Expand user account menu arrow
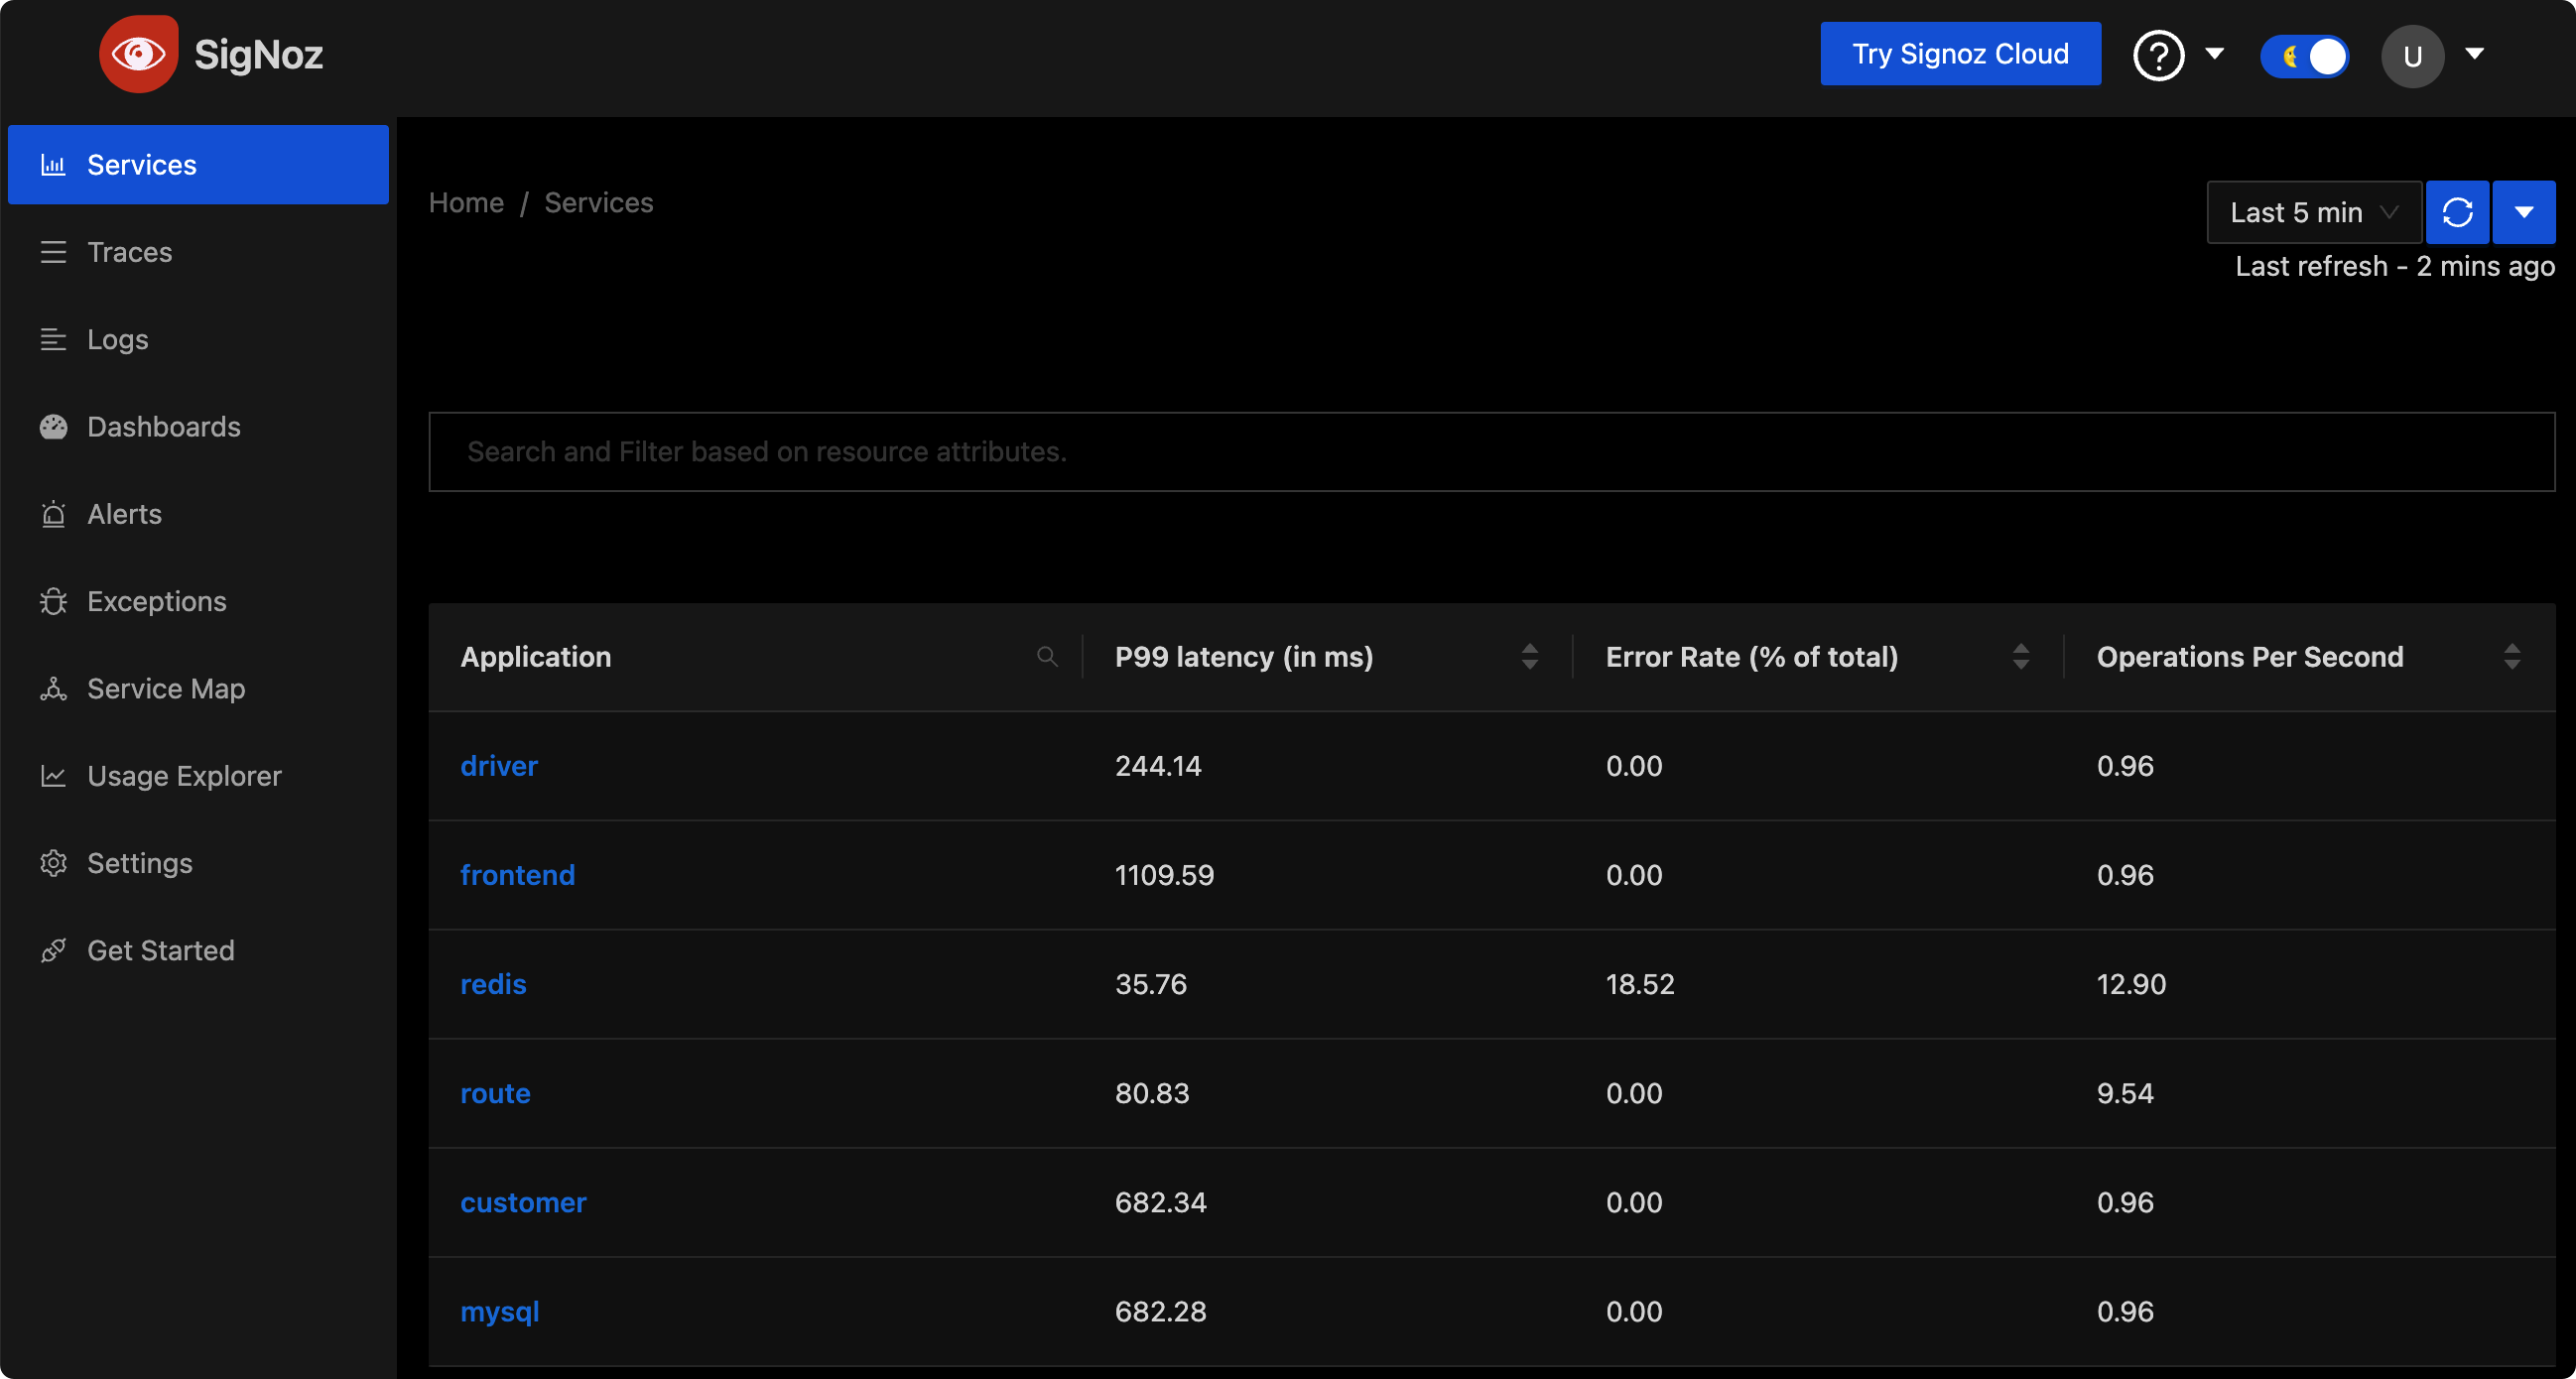Viewport: 2576px width, 1379px height. point(2475,54)
